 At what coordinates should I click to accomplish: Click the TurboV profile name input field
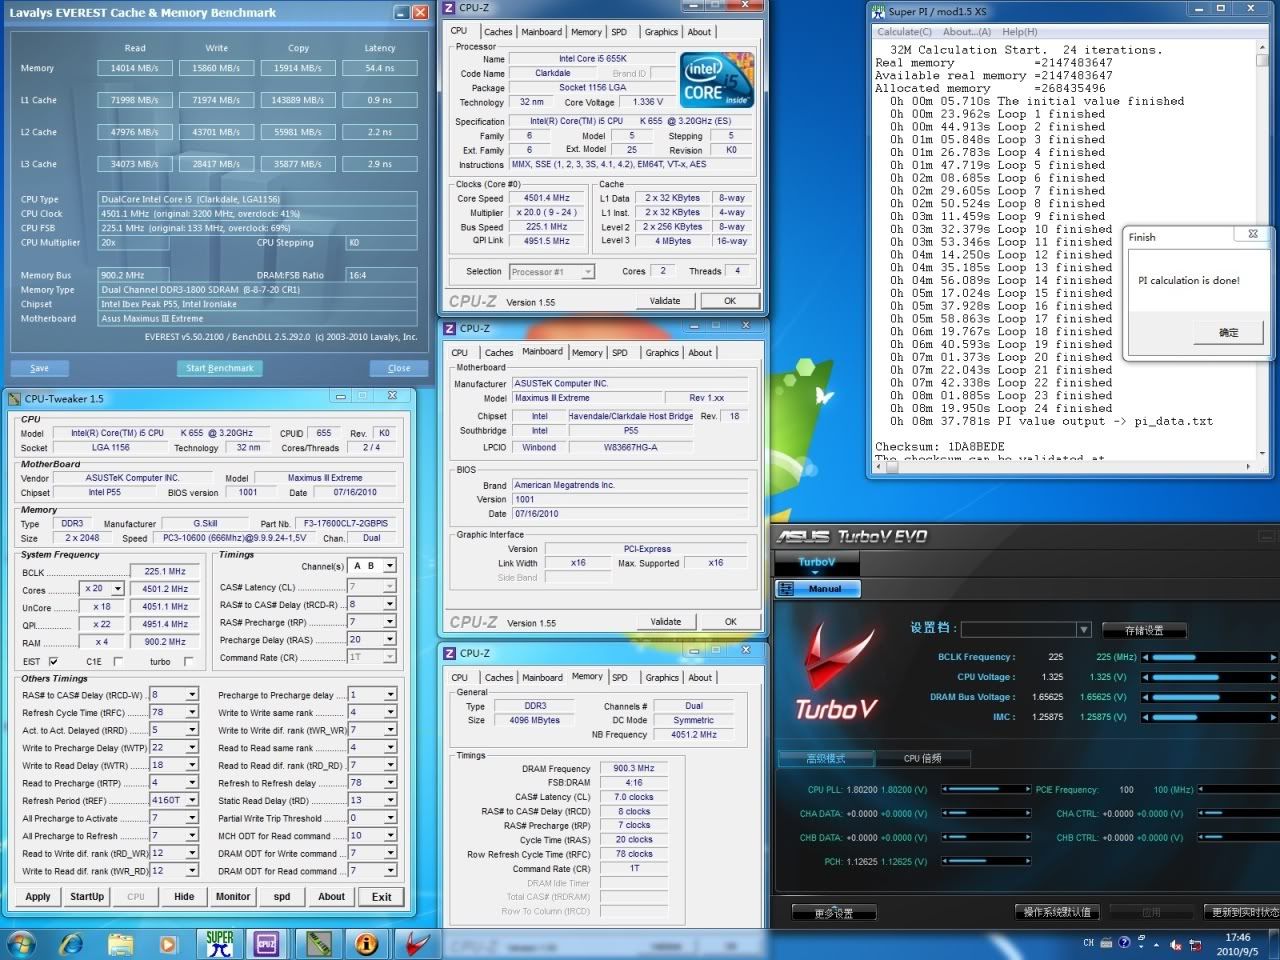pos(1018,629)
